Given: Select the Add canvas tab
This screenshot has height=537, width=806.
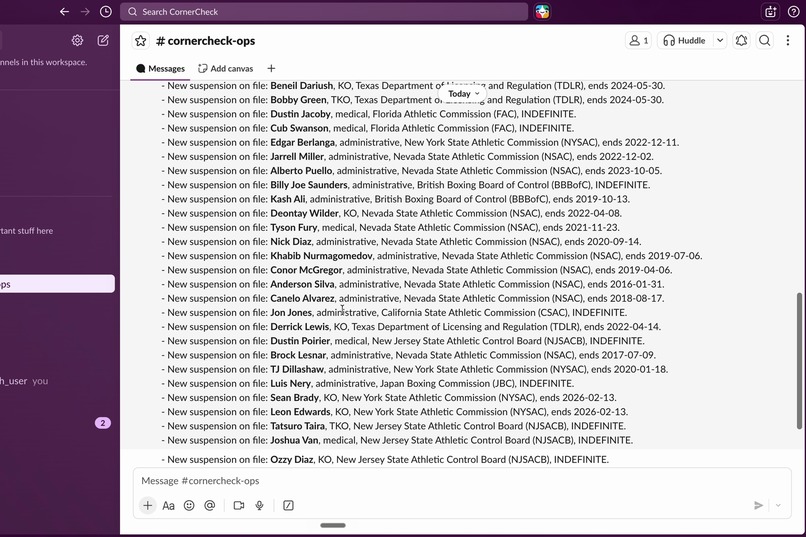Looking at the screenshot, I should pos(226,68).
